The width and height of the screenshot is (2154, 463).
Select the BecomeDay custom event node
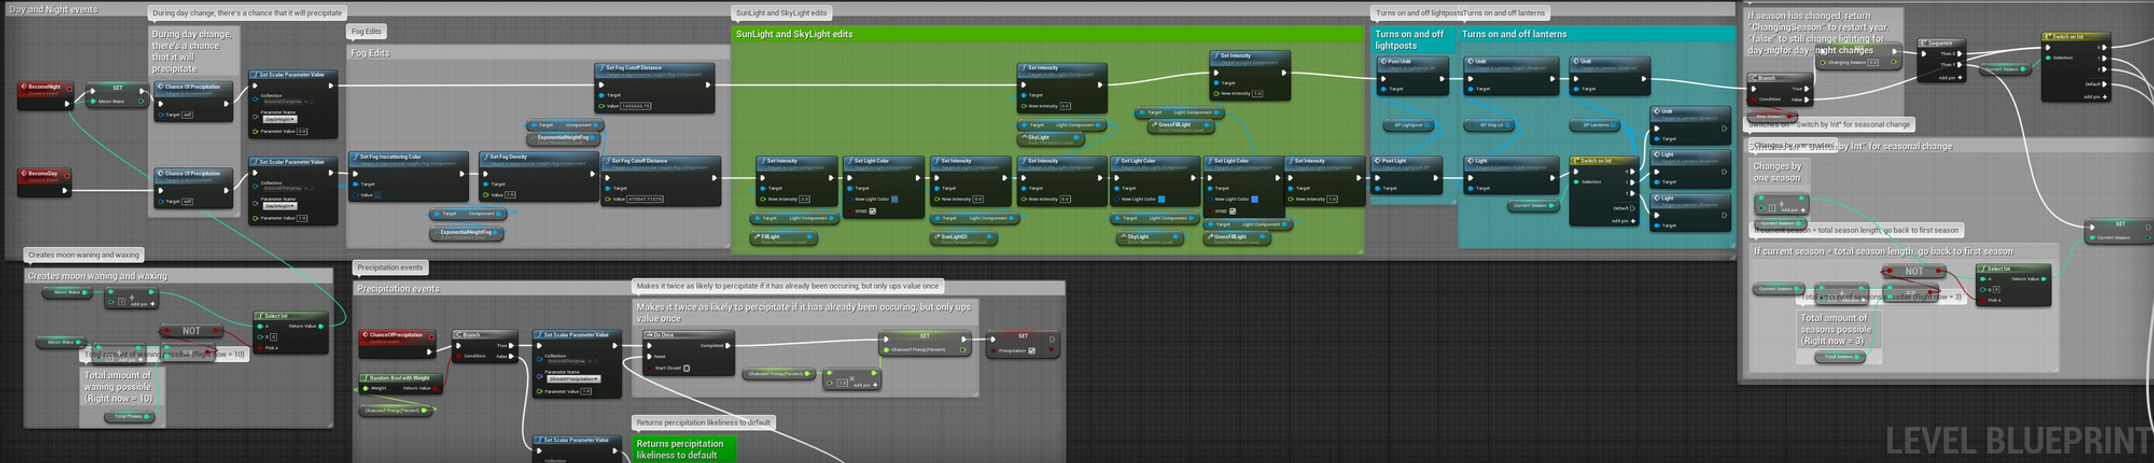[x=45, y=181]
